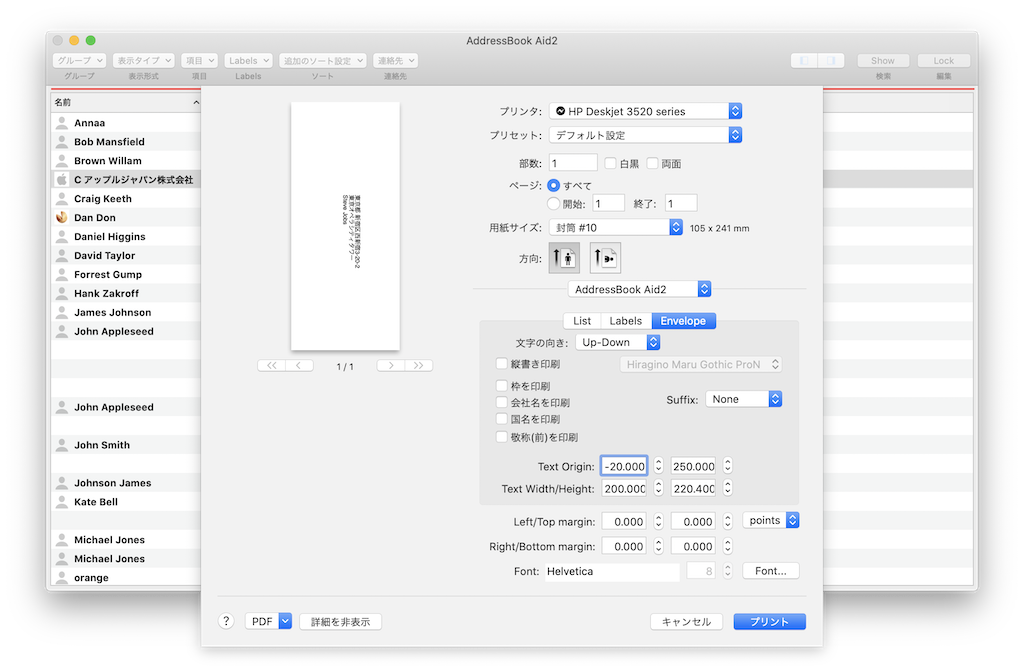Open the Labels toolbar menu

point(248,61)
